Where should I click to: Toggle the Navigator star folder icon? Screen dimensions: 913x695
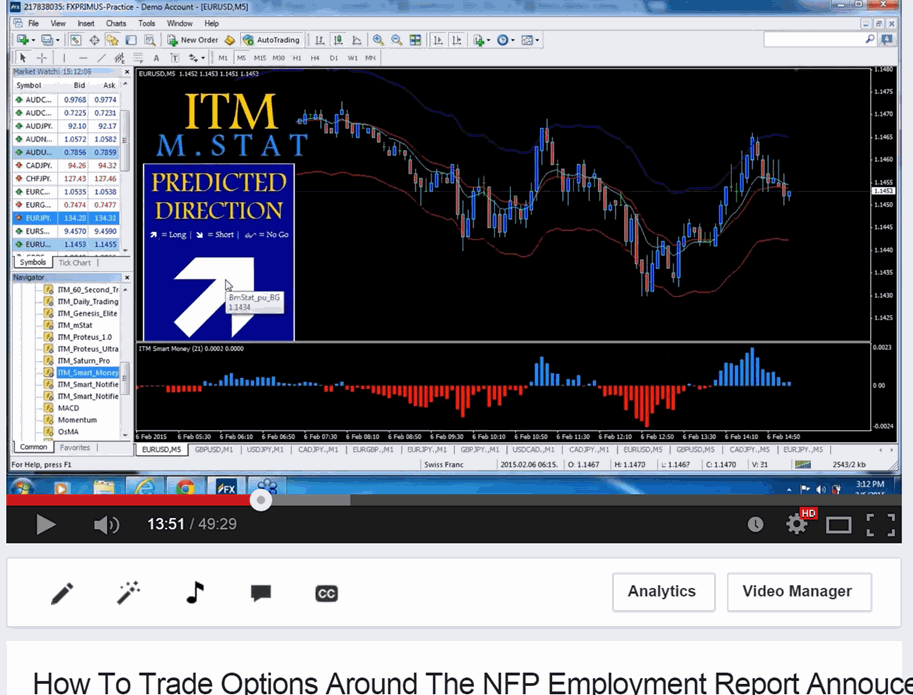pos(112,40)
